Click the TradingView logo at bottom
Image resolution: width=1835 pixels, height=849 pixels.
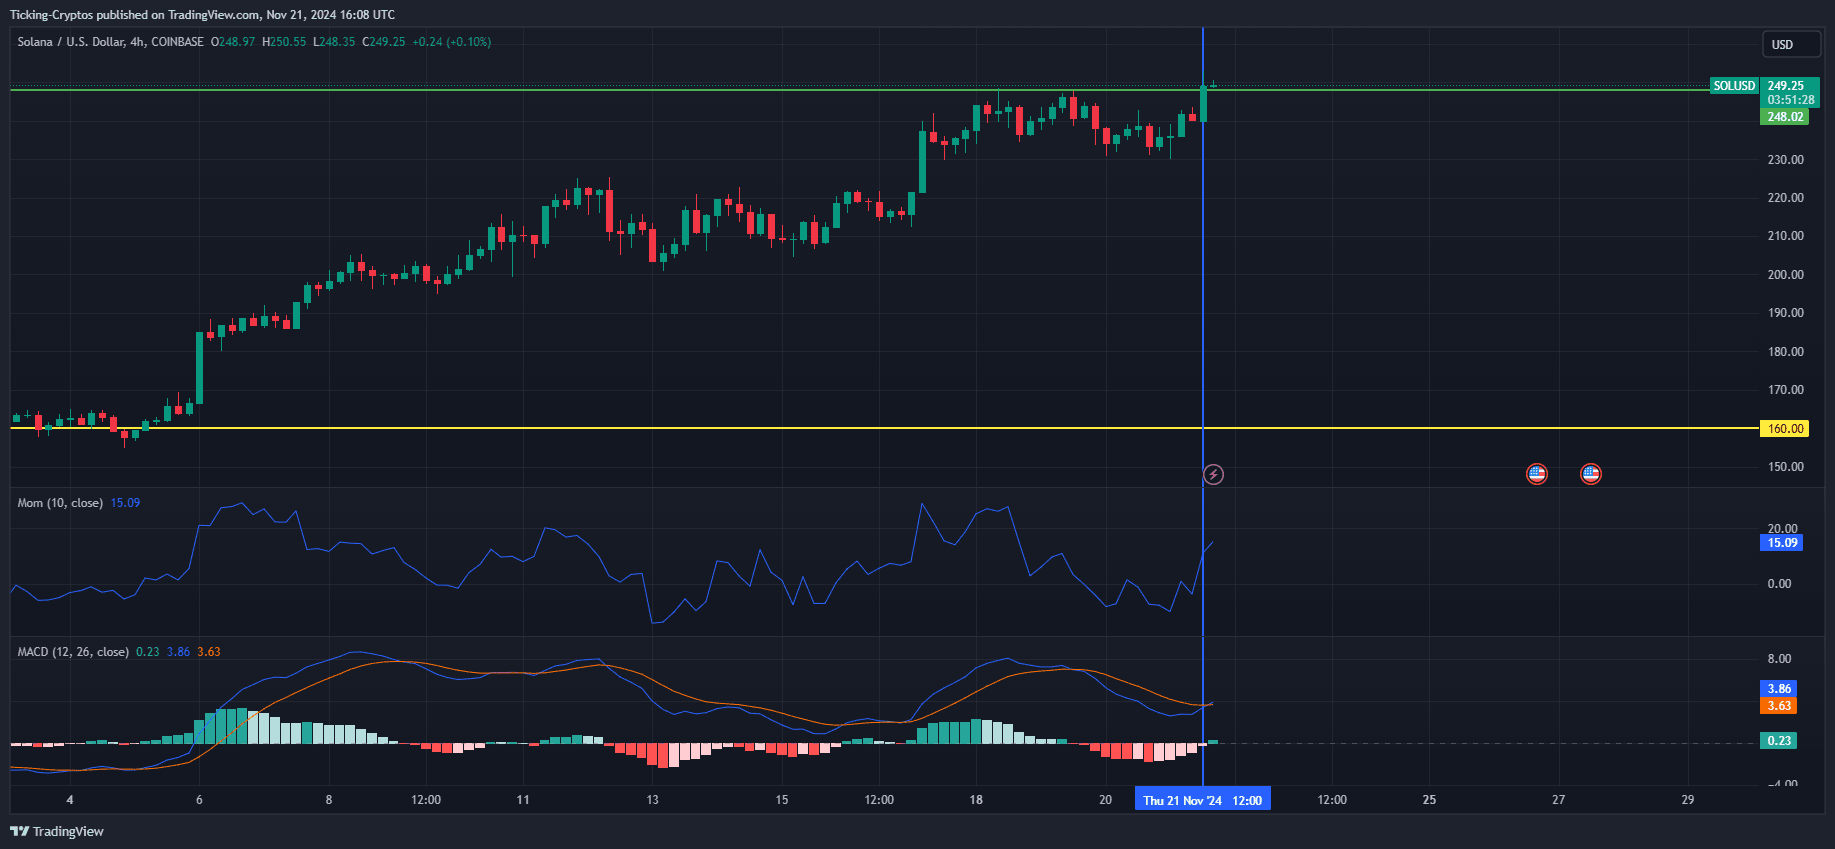(57, 831)
